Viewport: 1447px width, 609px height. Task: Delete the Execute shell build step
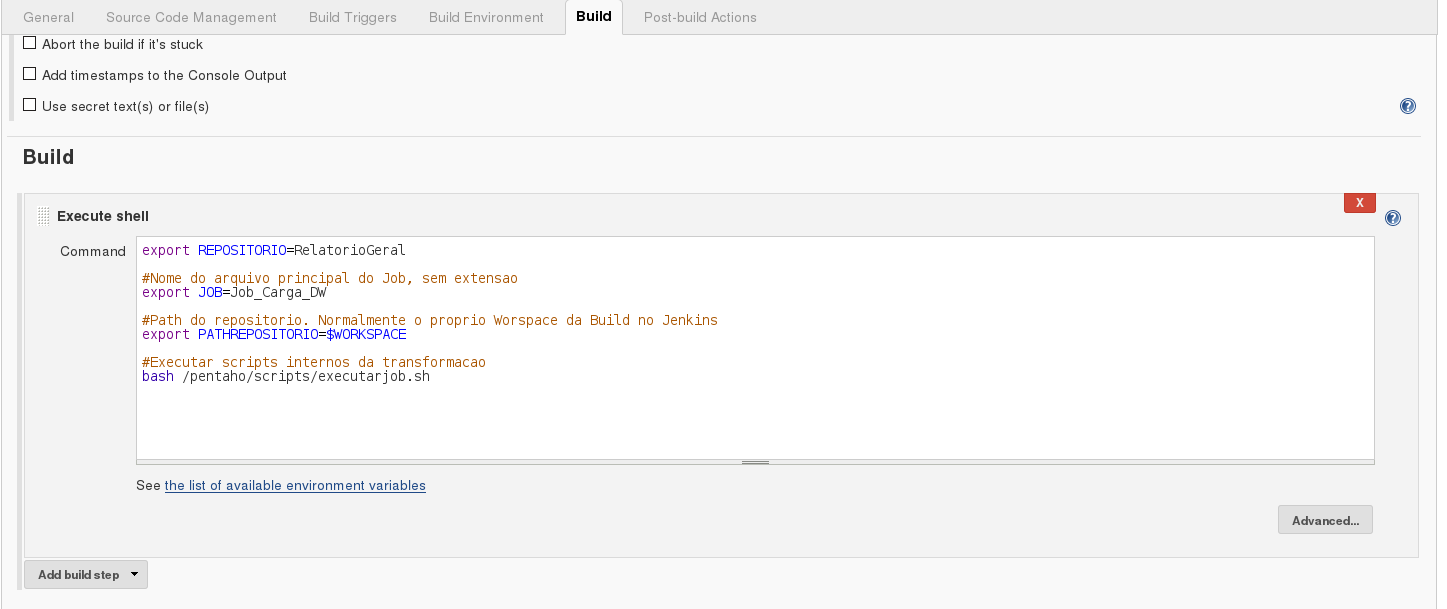1359,203
